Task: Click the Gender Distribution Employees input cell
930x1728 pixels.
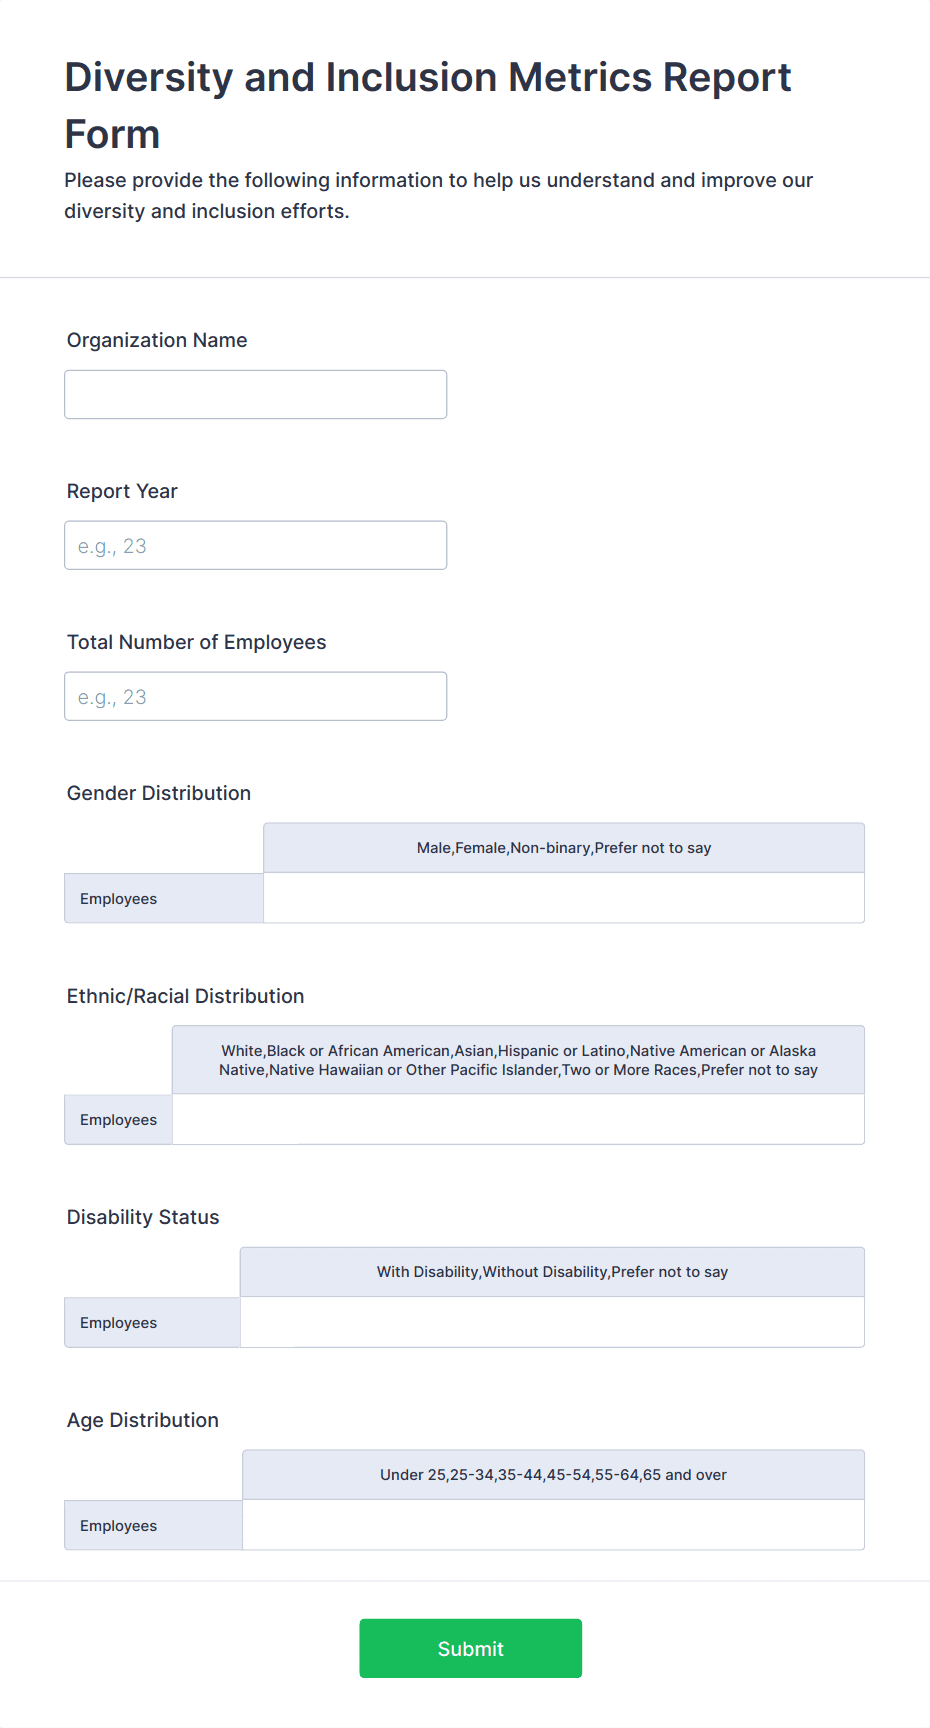Action: coord(564,898)
